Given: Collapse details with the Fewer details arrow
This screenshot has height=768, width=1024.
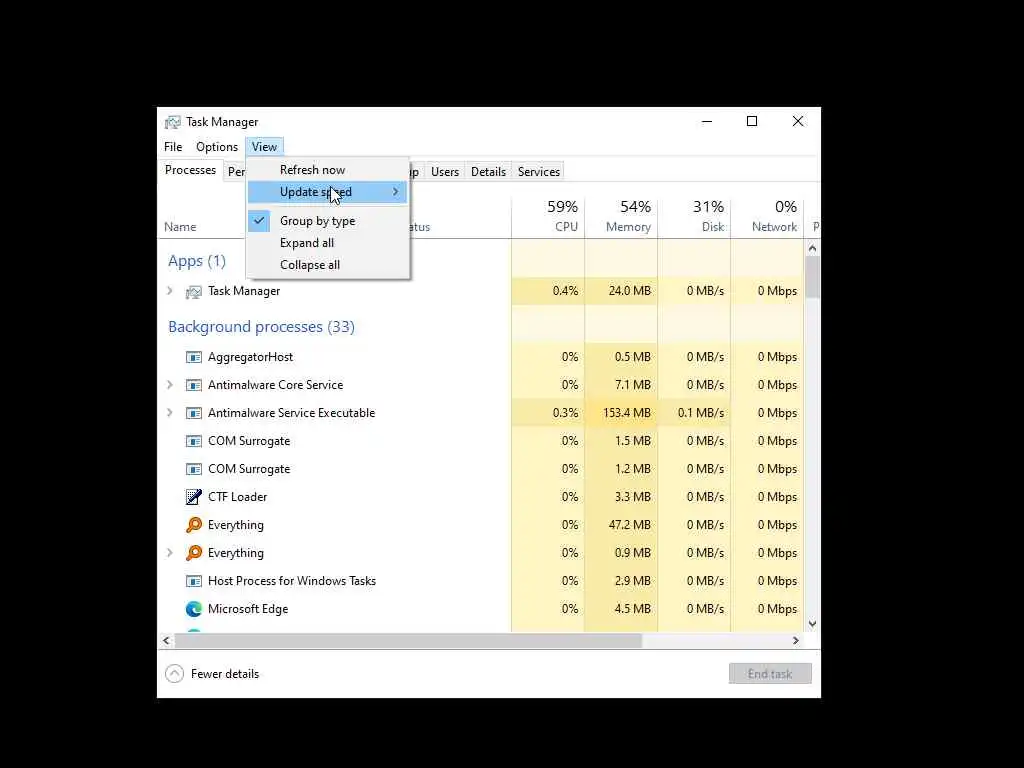Looking at the screenshot, I should (174, 673).
